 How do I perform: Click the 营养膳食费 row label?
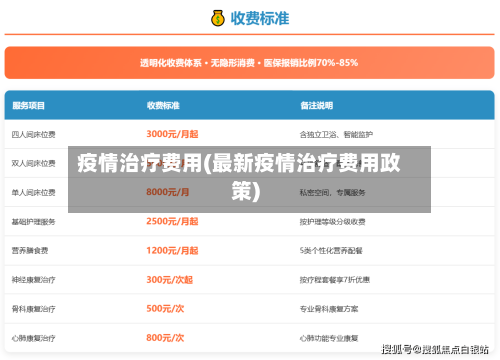click(x=30, y=251)
